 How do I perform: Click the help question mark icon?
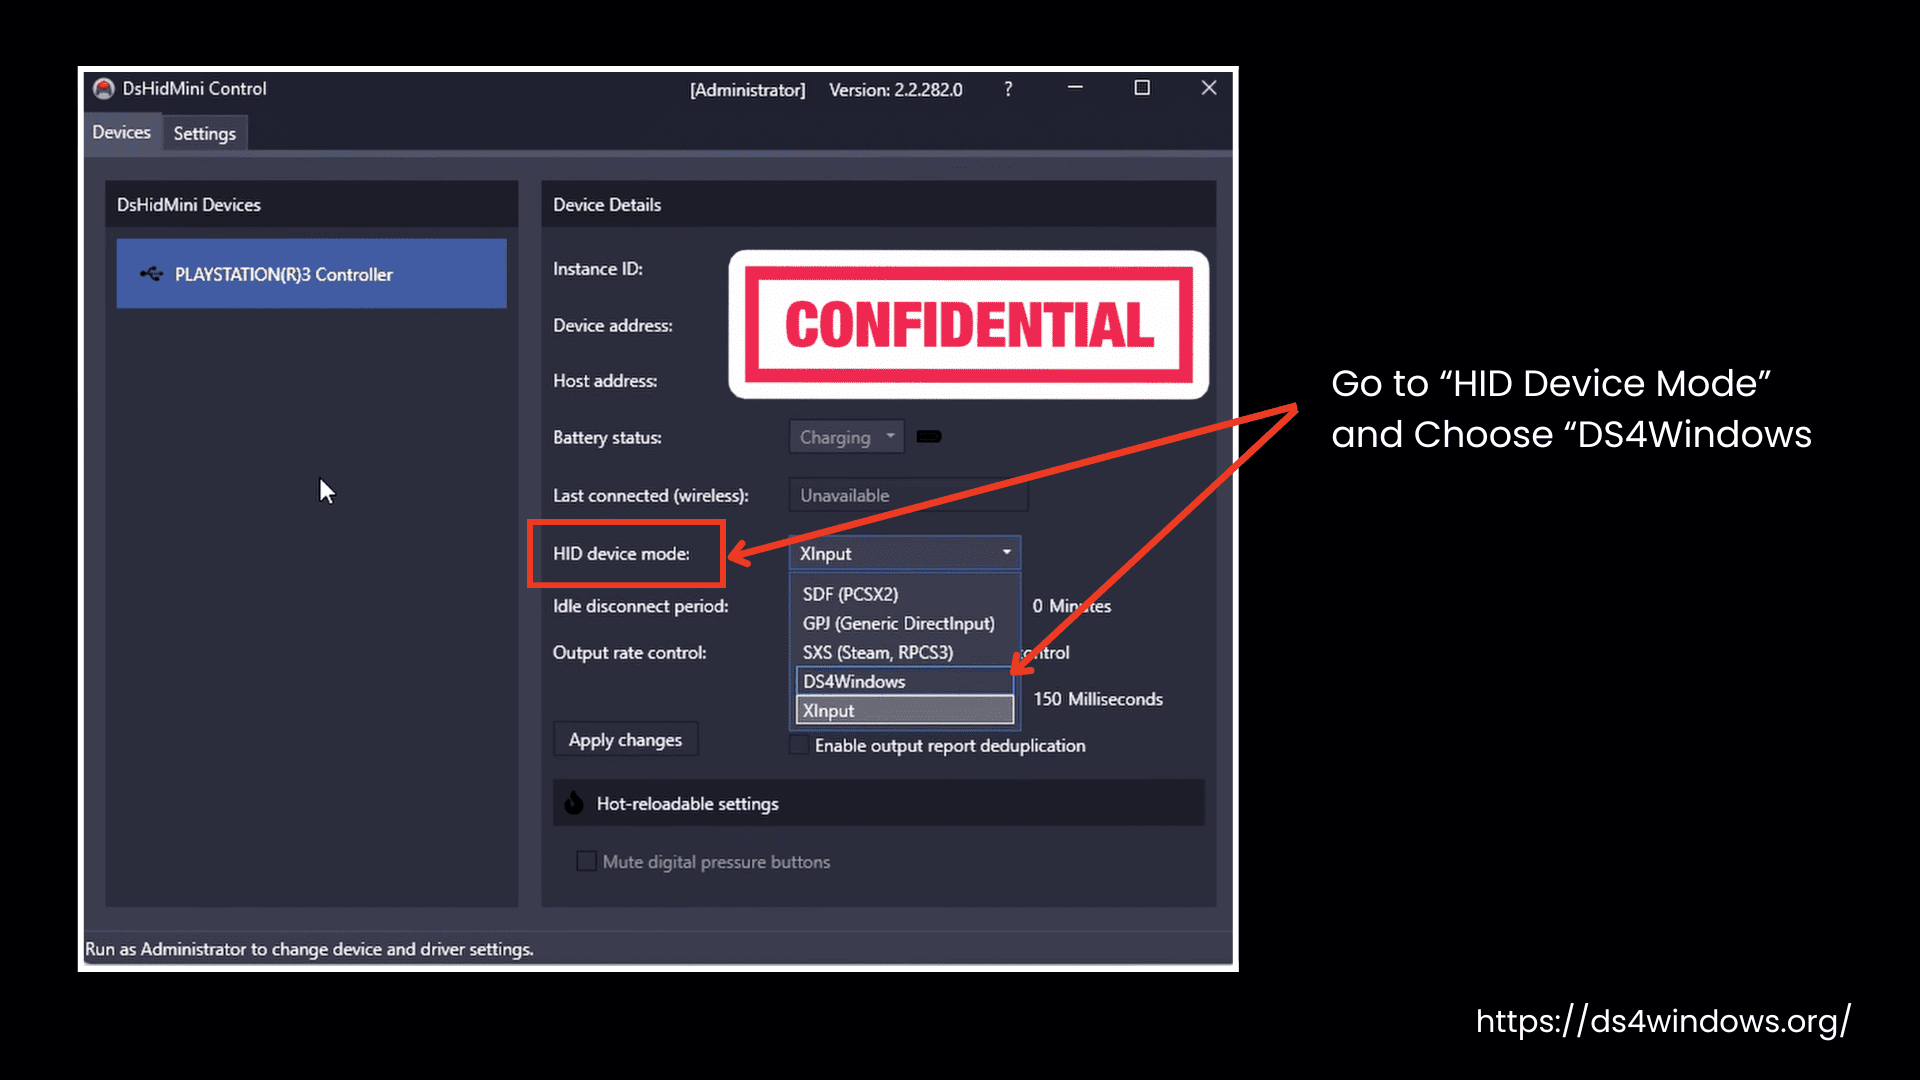pyautogui.click(x=1008, y=89)
